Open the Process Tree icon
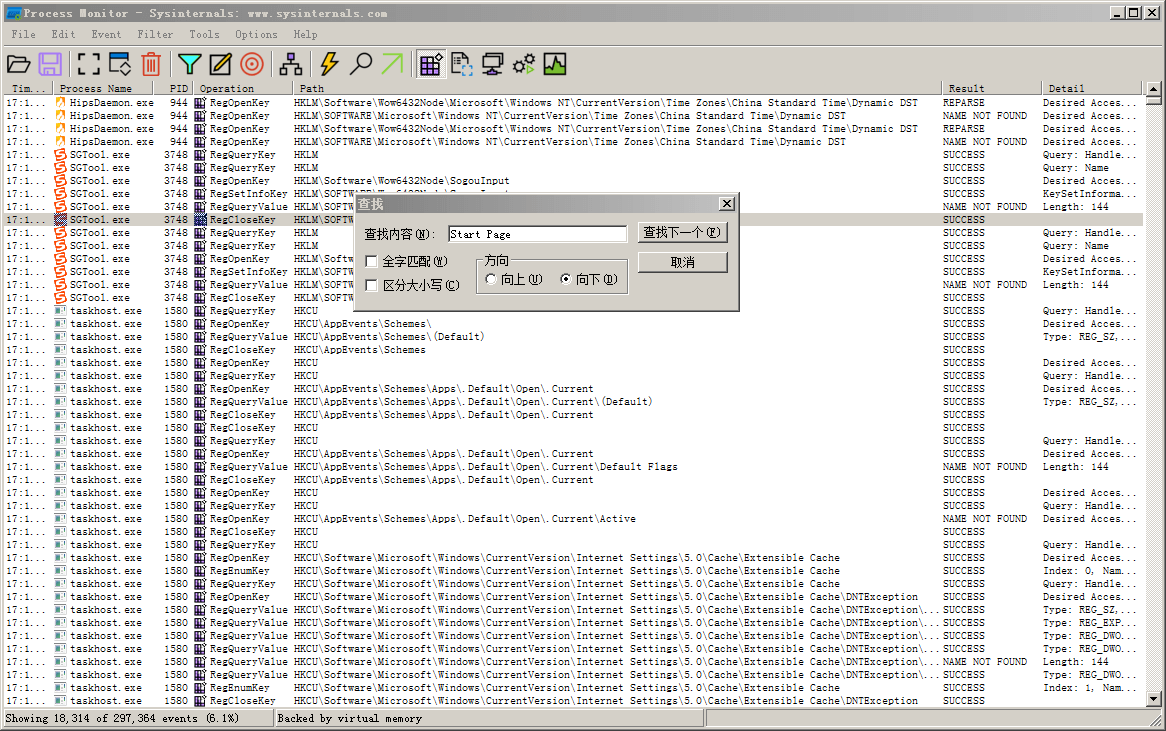The height and width of the screenshot is (731, 1166). pyautogui.click(x=291, y=65)
